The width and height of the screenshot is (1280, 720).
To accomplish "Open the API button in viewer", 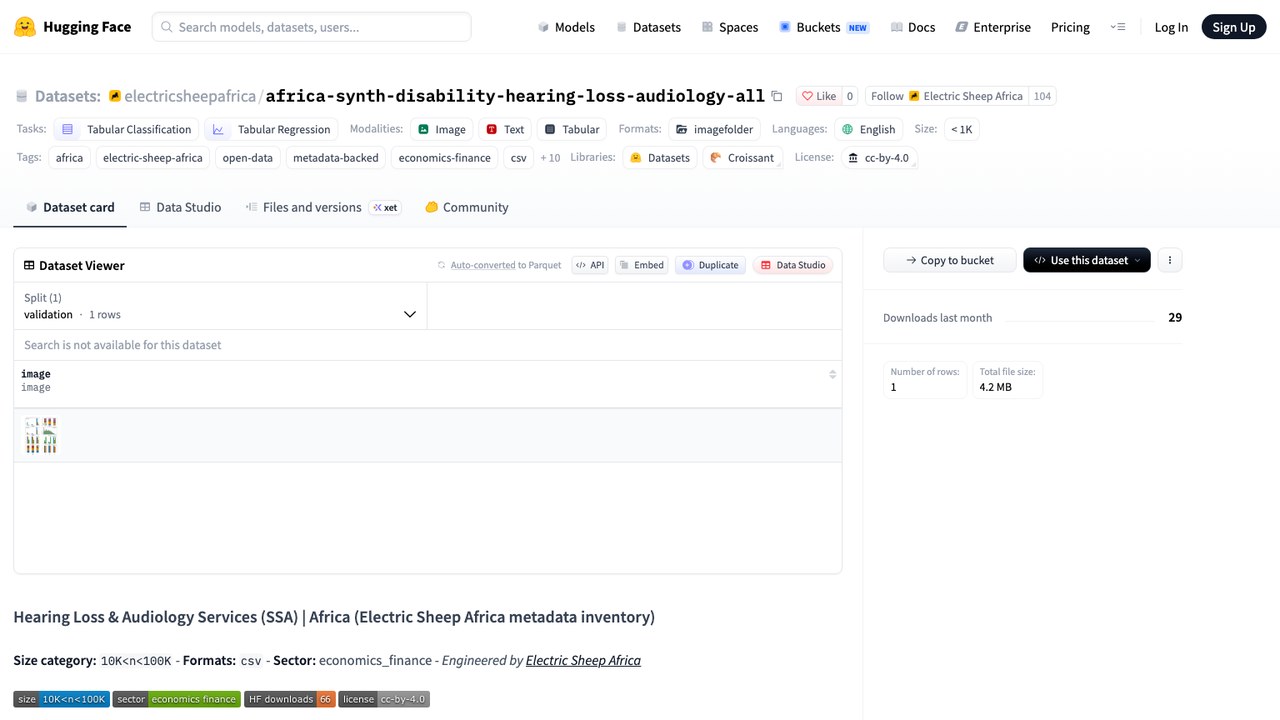I will [590, 265].
